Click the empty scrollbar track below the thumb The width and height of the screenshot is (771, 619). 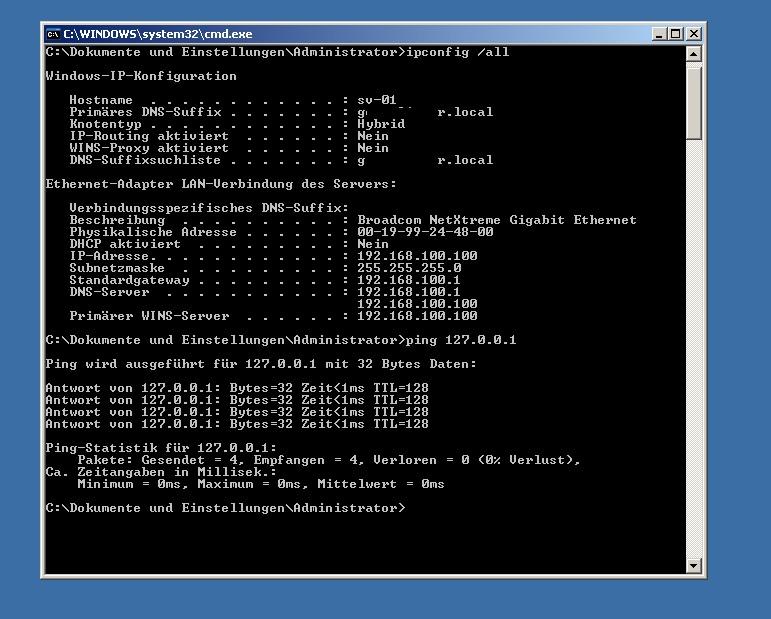tap(694, 350)
